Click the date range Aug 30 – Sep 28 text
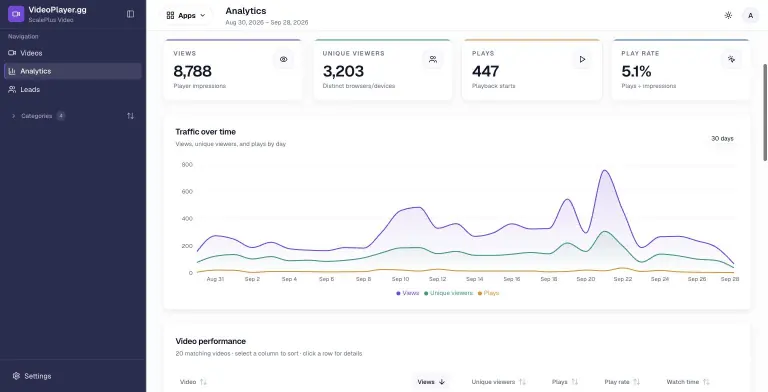This screenshot has width=768, height=392. pos(267,23)
